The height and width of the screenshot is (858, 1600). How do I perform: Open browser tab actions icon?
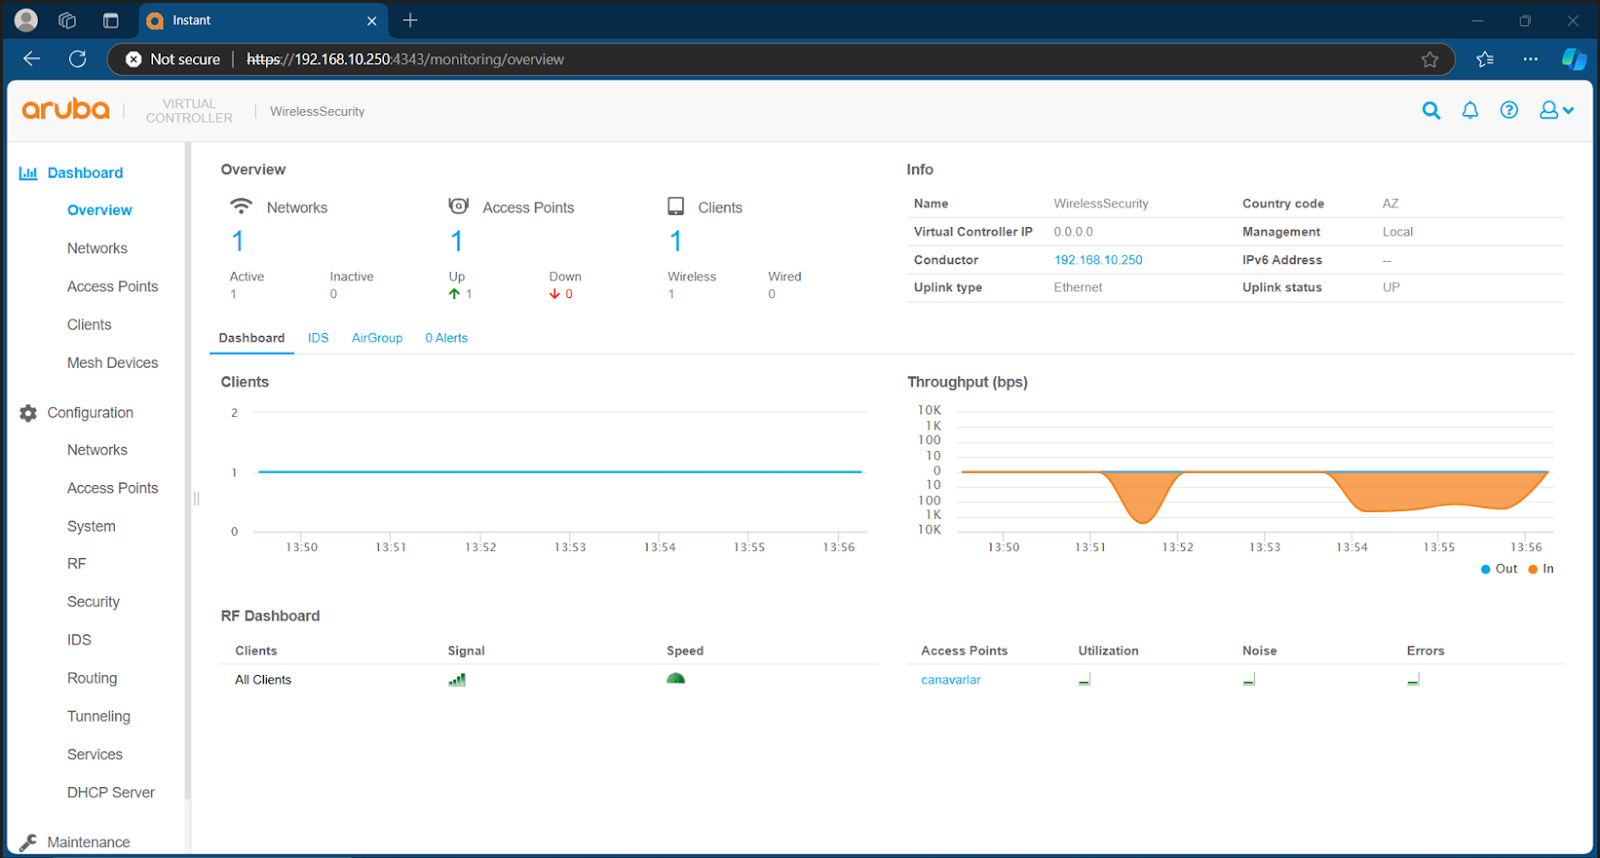[111, 20]
